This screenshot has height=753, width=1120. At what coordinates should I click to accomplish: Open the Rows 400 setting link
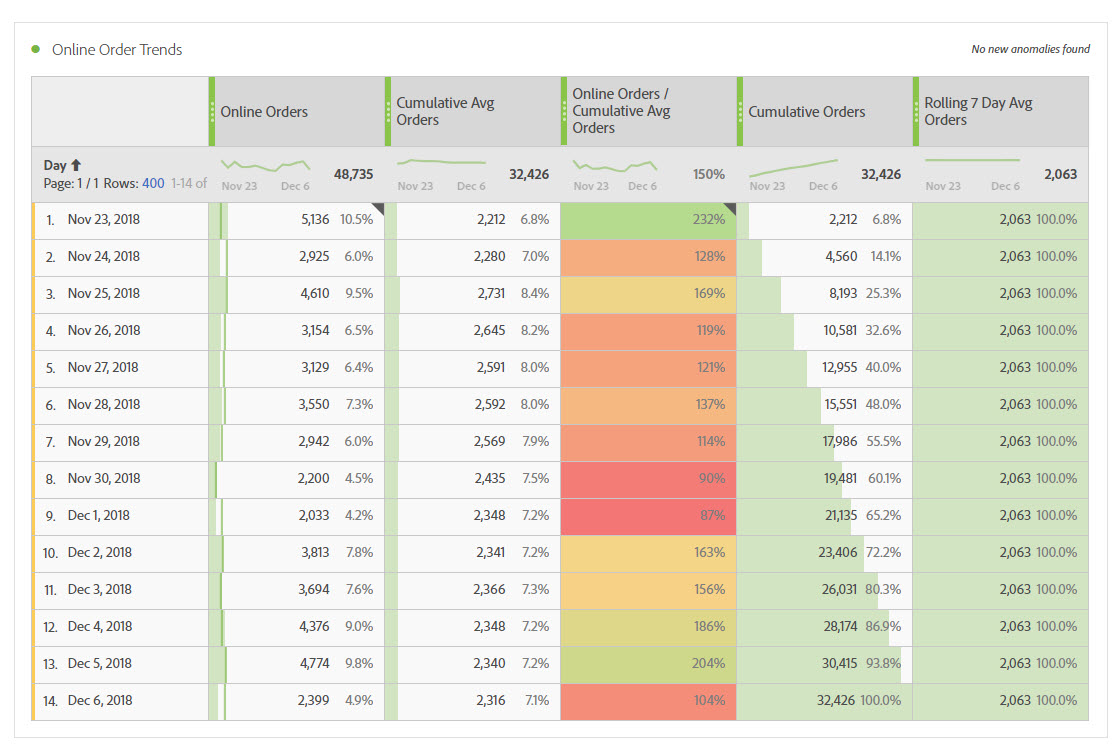[x=153, y=184]
